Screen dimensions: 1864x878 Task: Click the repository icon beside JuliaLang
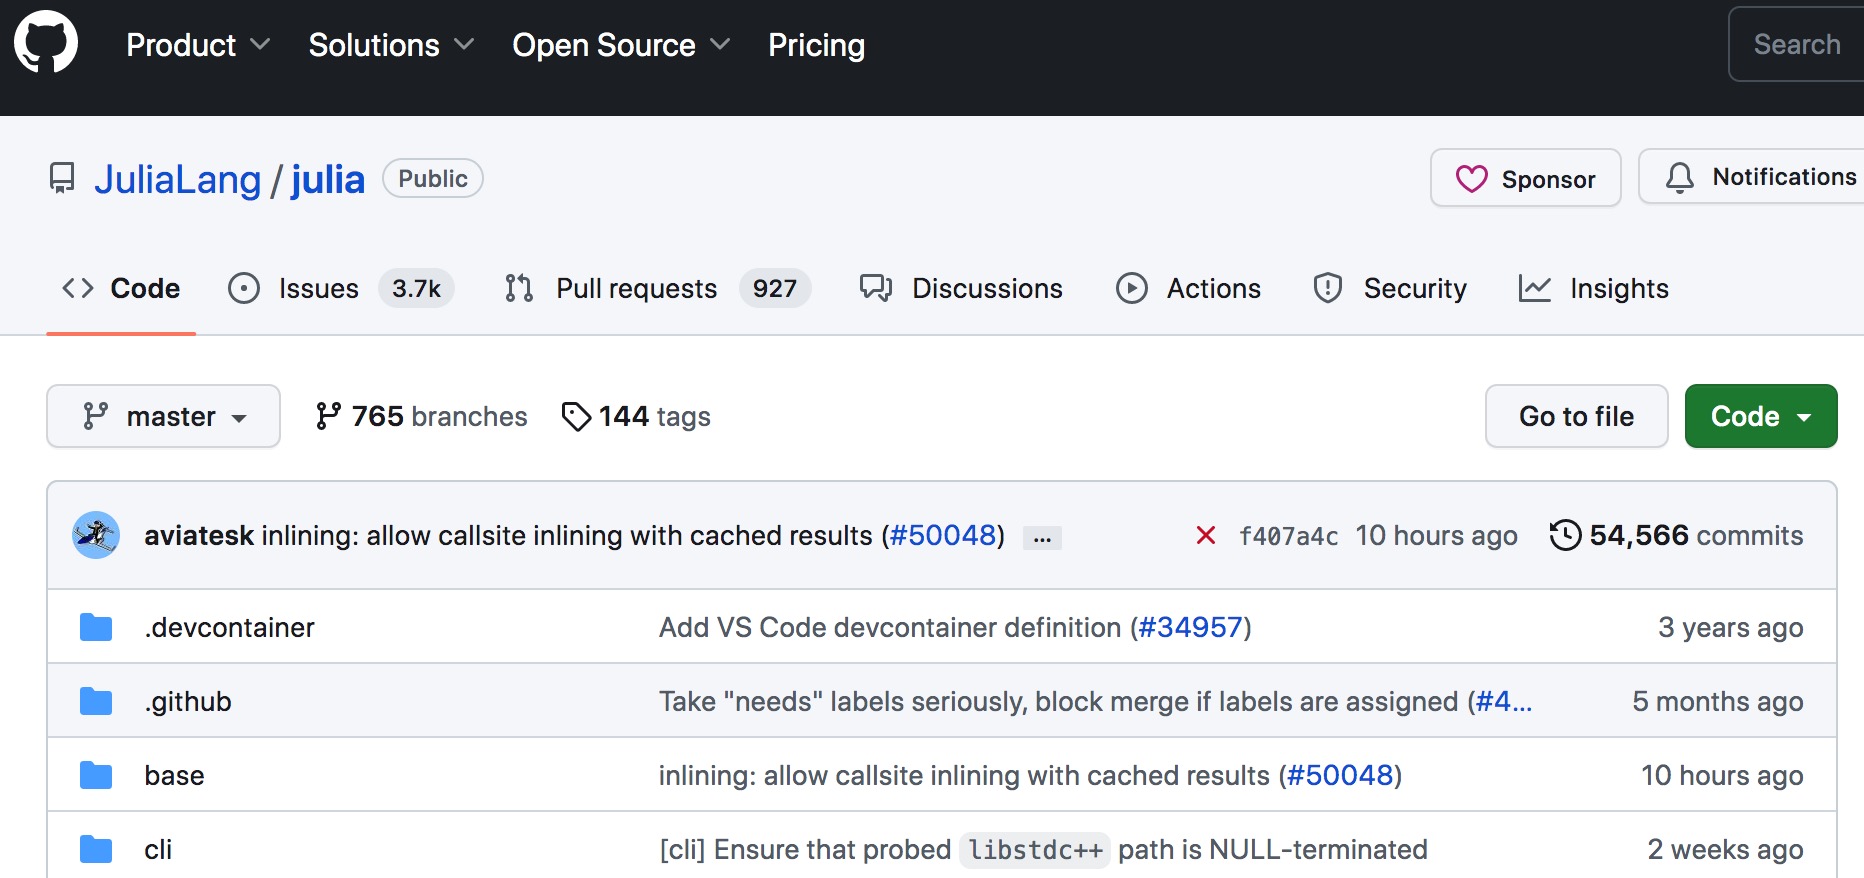62,179
